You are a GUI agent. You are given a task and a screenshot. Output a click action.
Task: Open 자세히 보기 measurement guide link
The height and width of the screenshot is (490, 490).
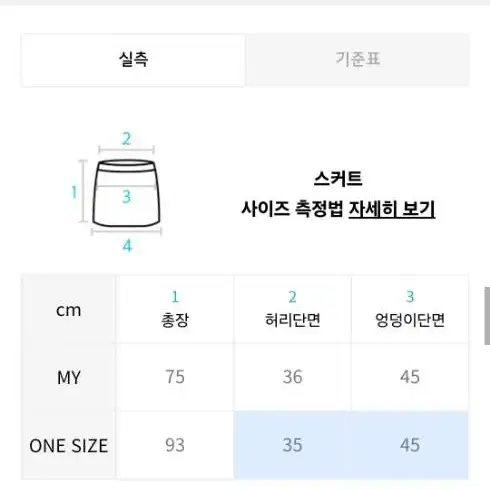[392, 209]
